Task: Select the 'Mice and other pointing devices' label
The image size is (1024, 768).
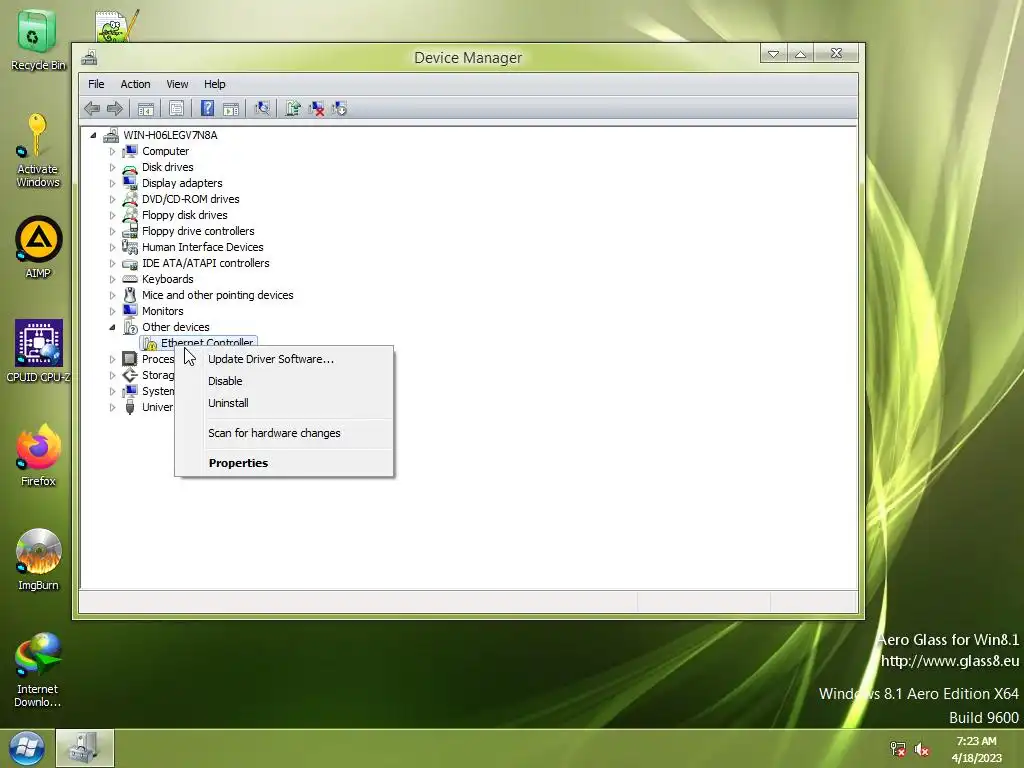Action: click(217, 295)
